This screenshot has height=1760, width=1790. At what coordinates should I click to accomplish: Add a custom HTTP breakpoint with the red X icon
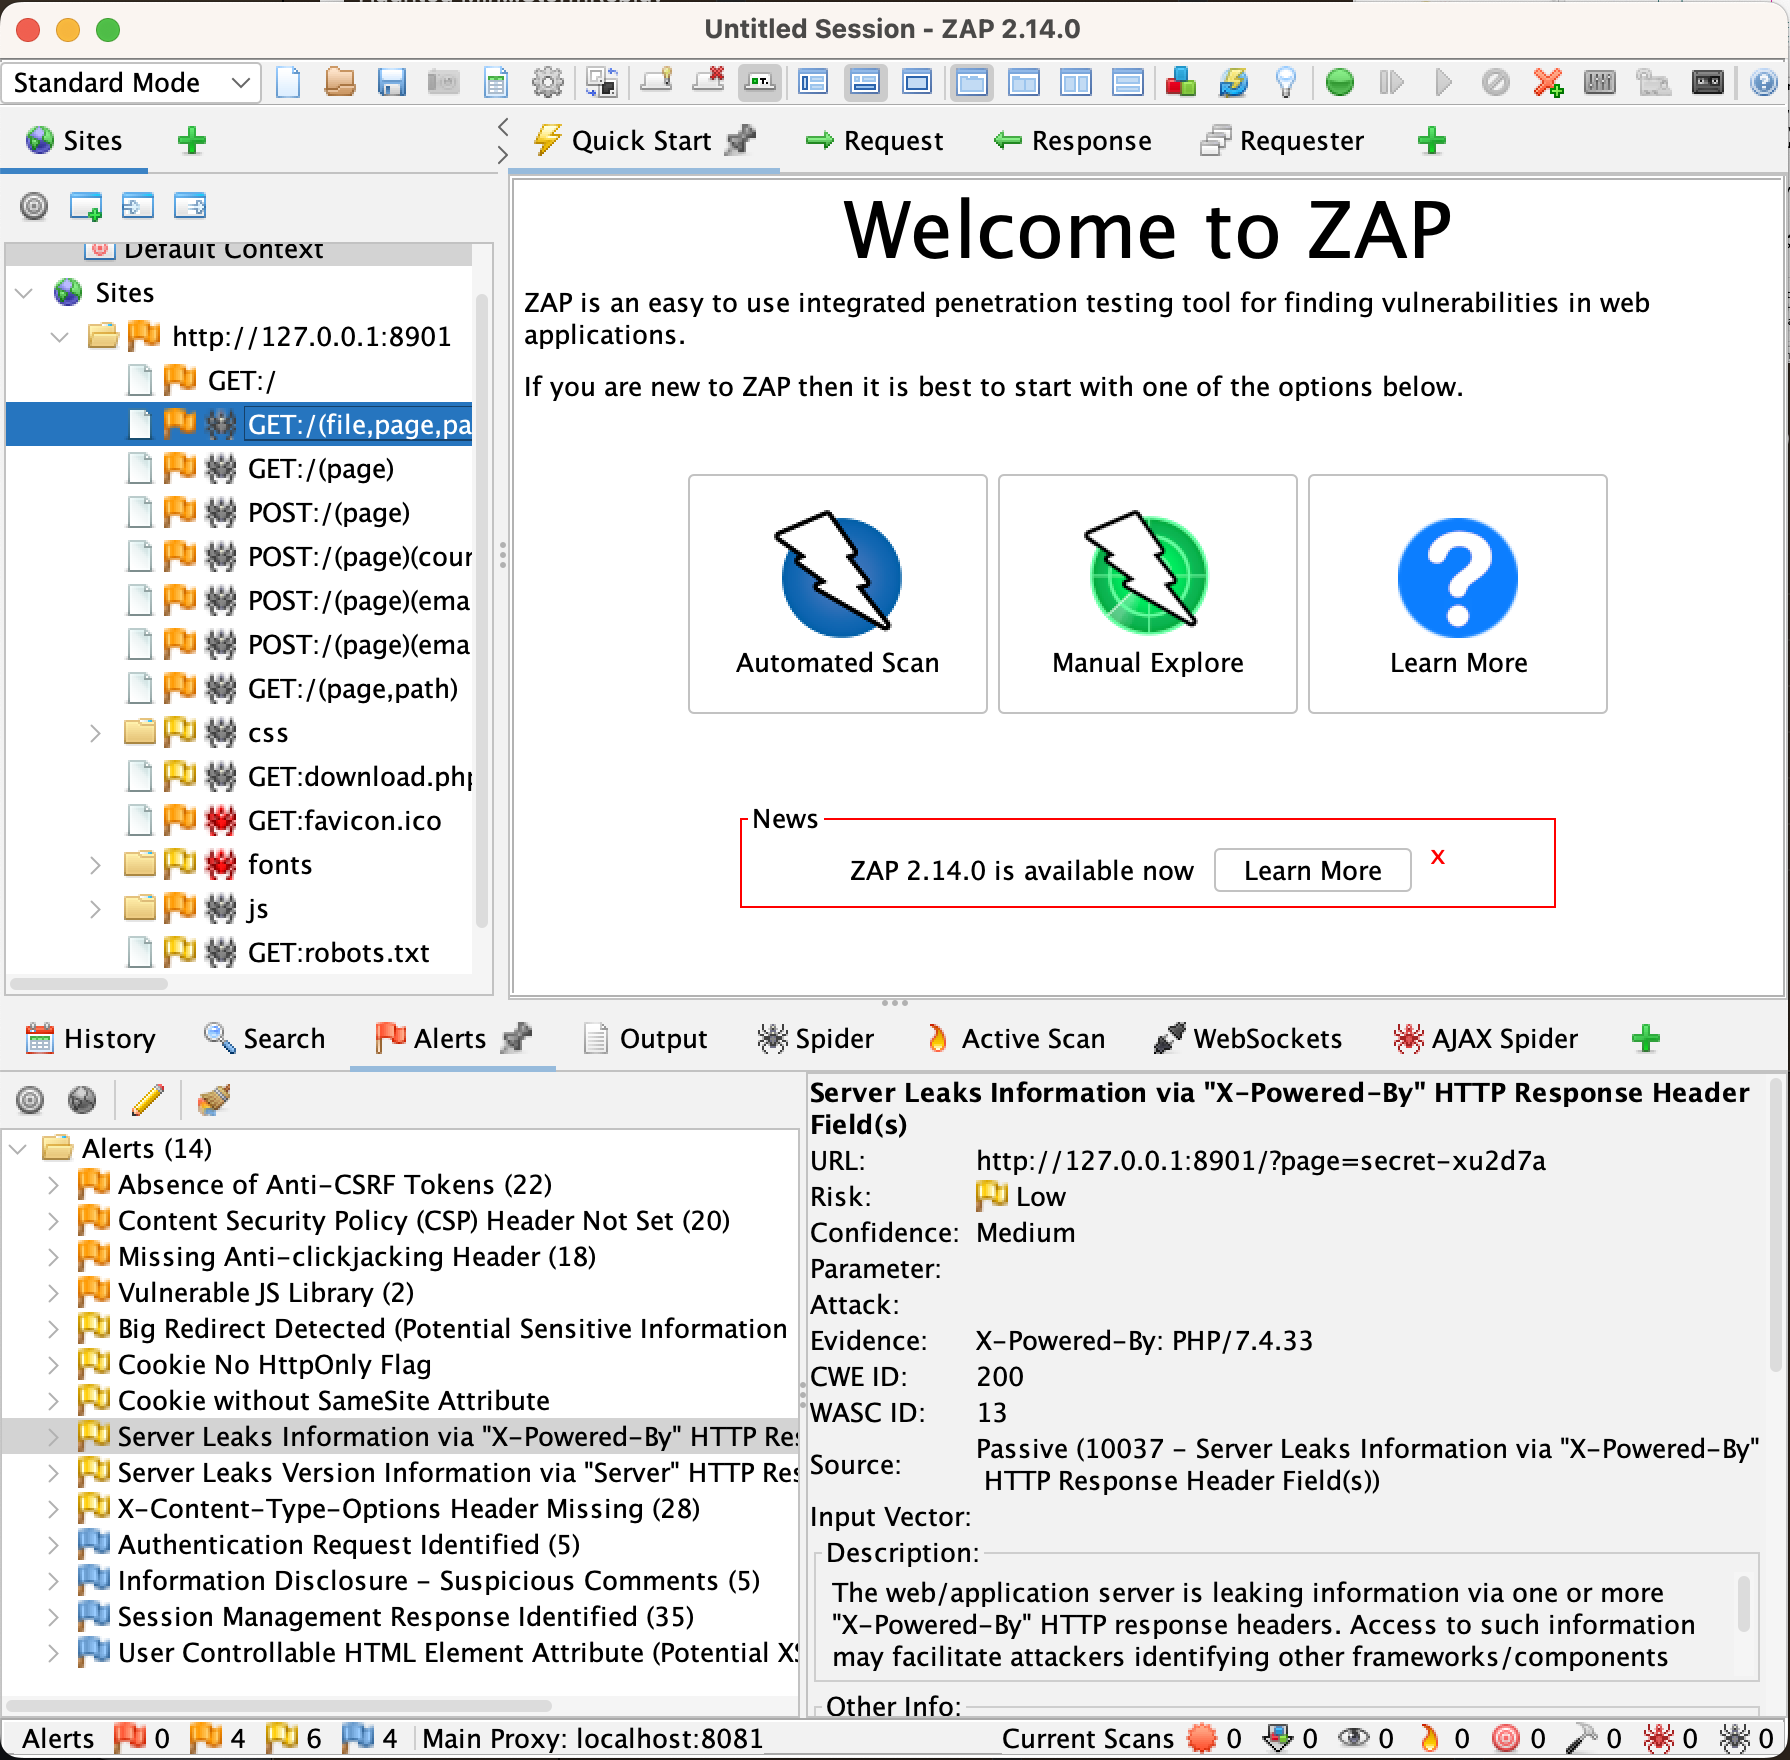click(x=1548, y=82)
